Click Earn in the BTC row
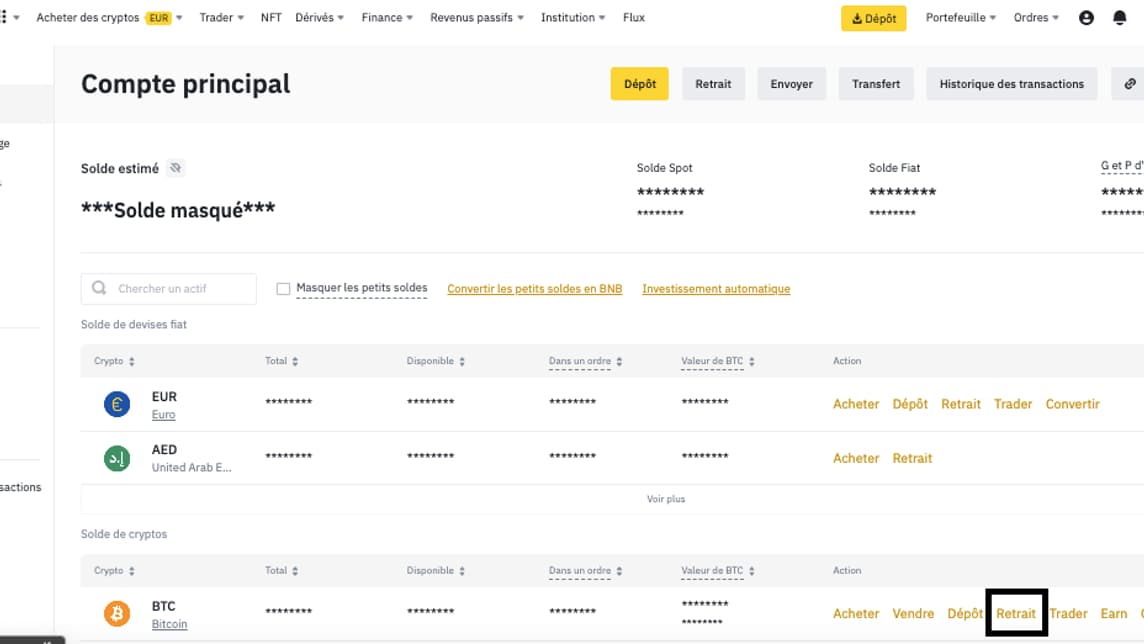 click(1113, 613)
